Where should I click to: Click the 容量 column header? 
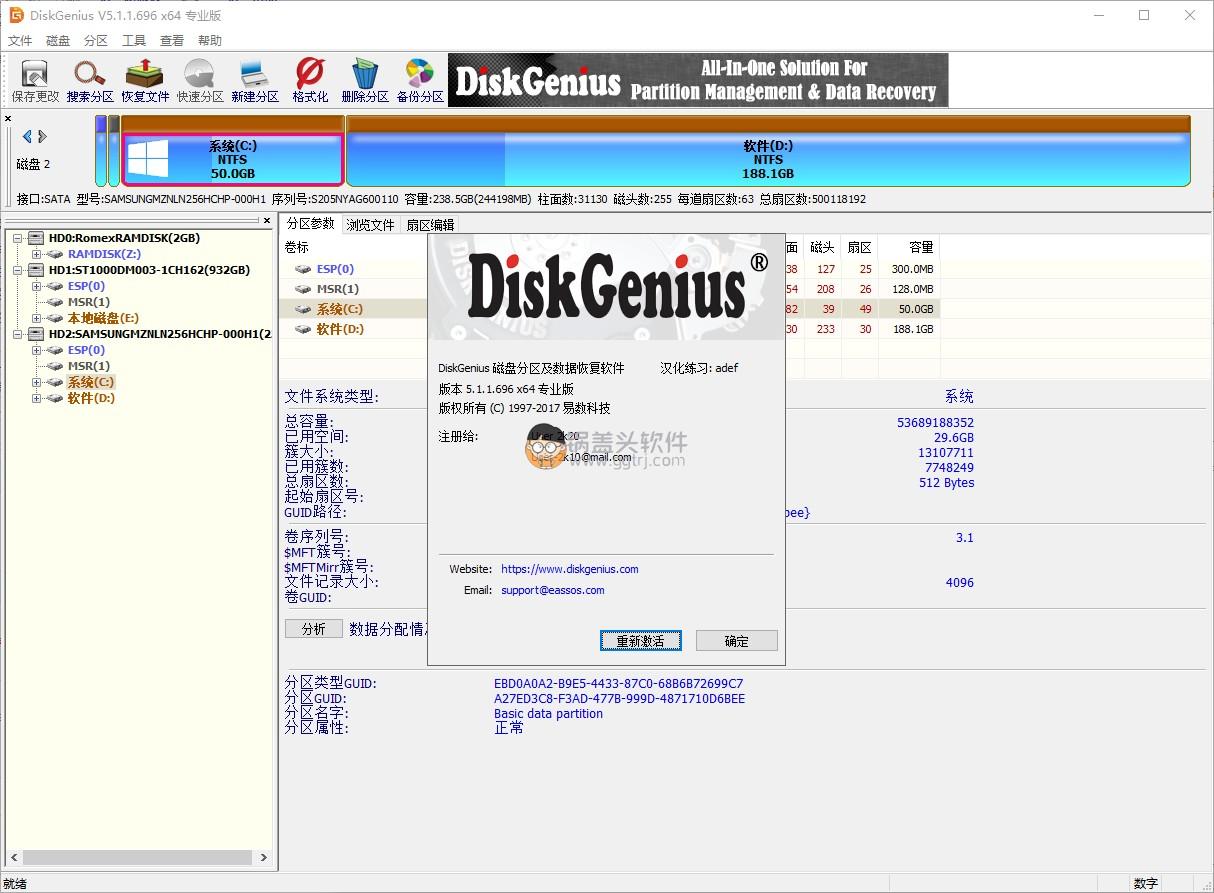coord(909,247)
